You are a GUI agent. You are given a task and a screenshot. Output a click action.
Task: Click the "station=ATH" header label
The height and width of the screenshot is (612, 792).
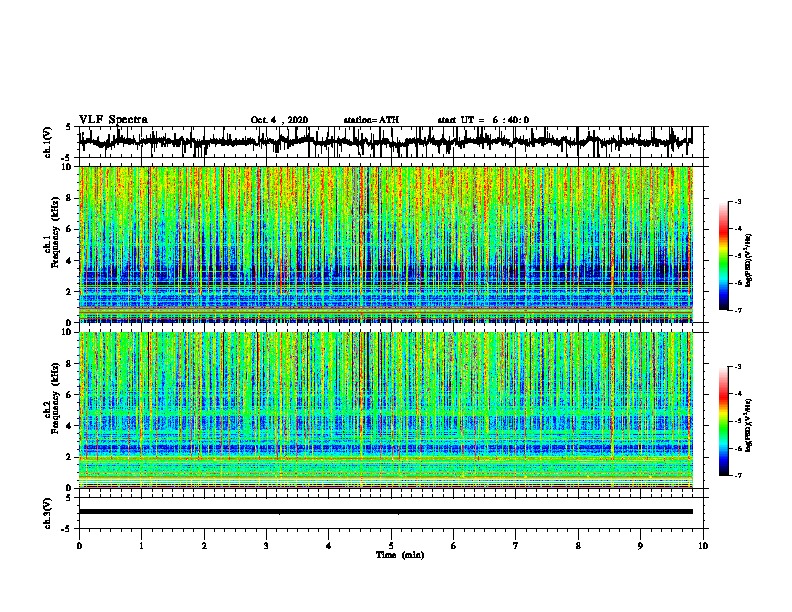[x=371, y=120]
